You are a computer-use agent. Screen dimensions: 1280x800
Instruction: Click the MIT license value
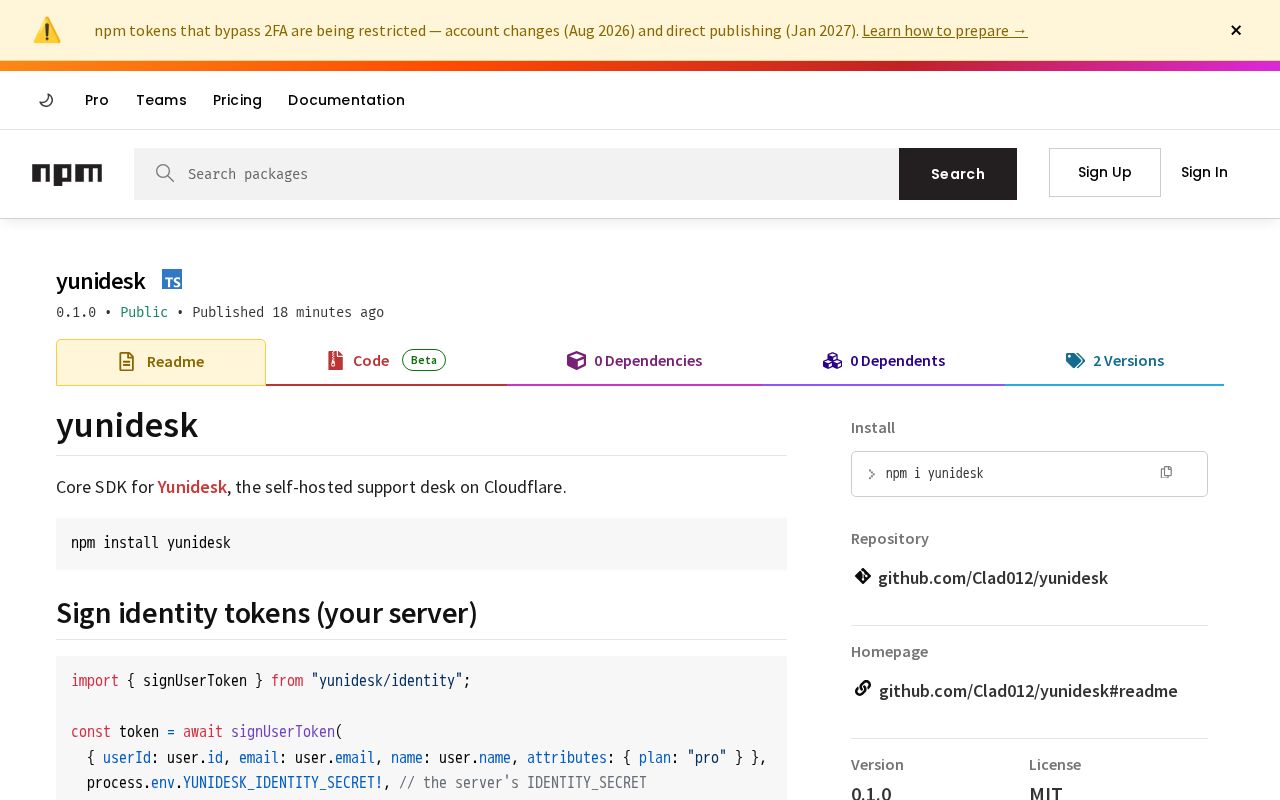click(1046, 793)
